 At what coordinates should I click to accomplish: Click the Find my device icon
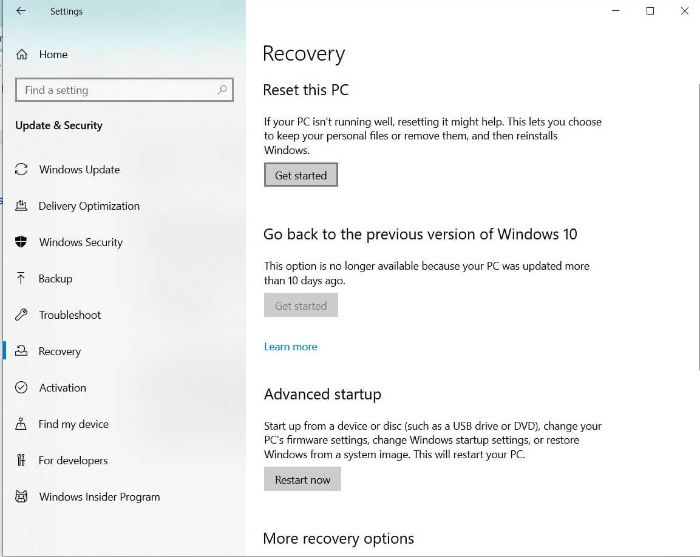pos(22,424)
